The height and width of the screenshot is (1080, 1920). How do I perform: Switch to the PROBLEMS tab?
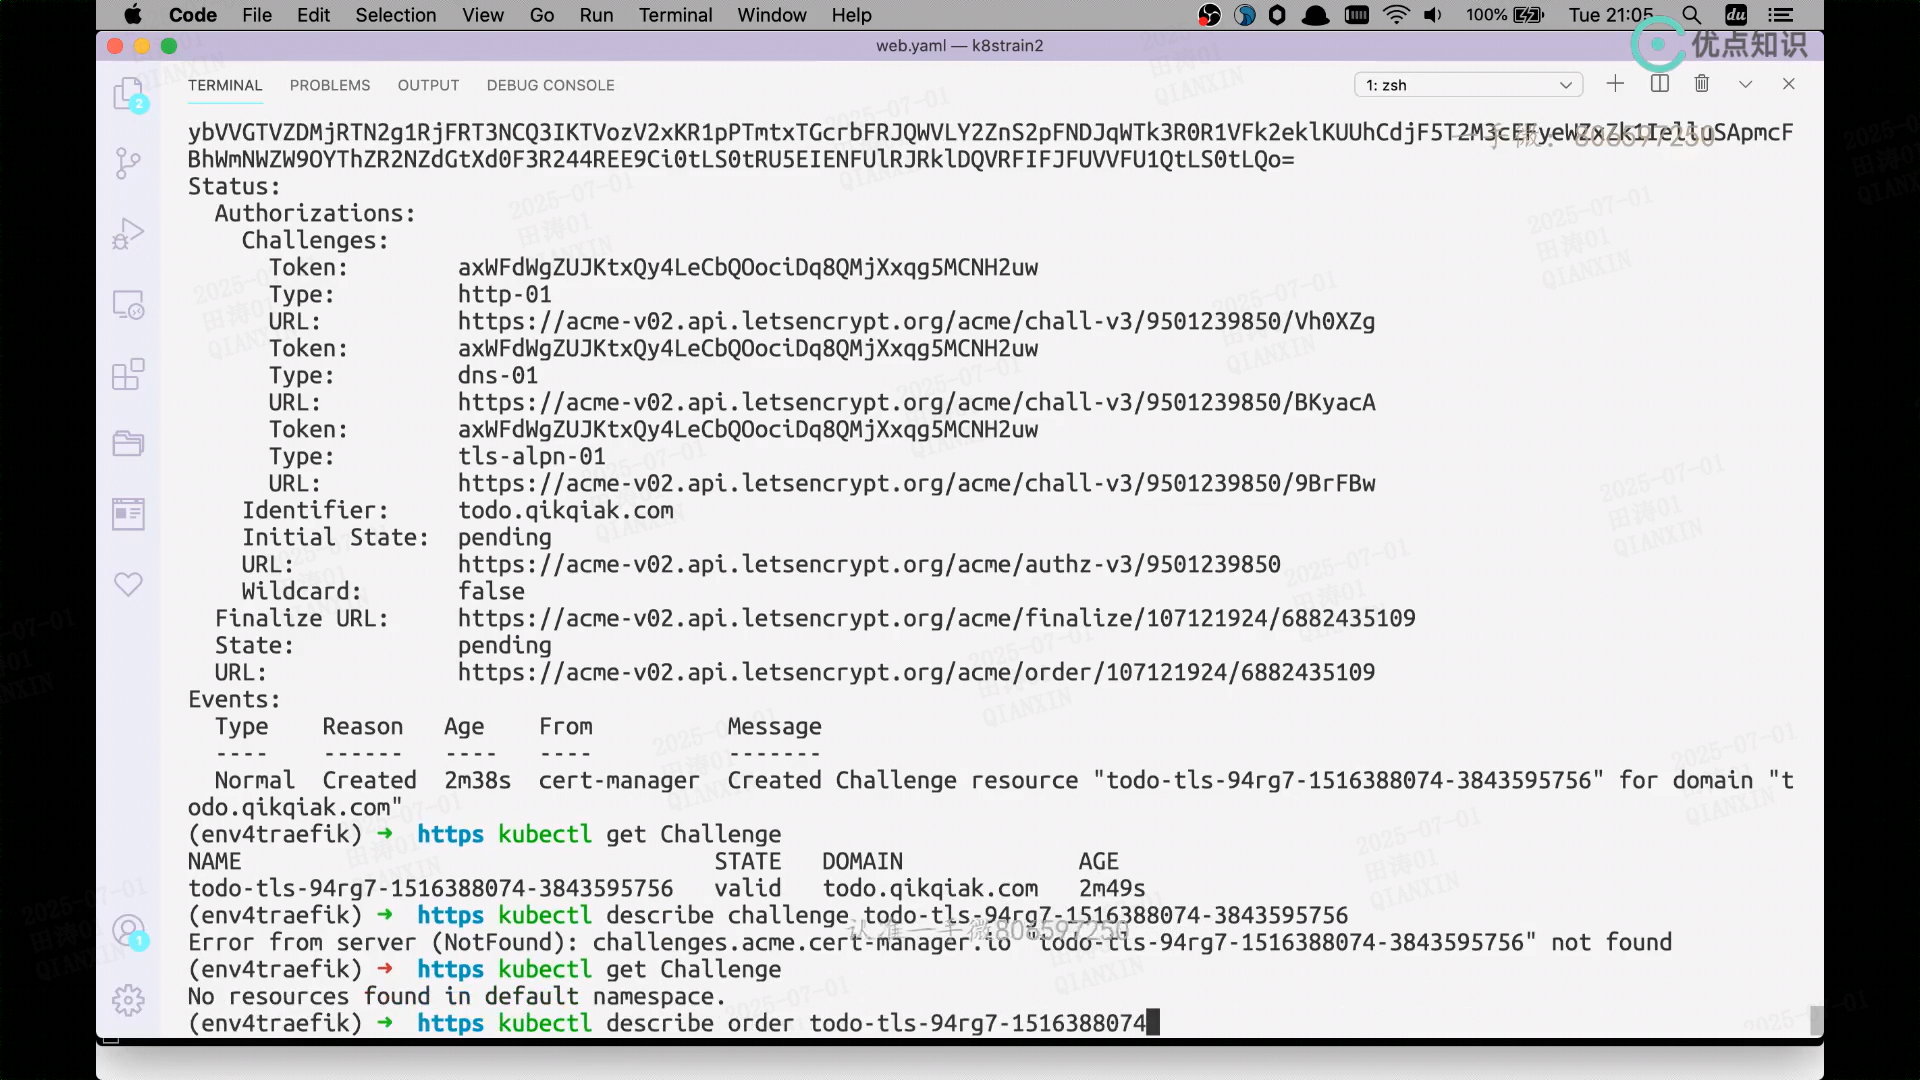pos(330,85)
